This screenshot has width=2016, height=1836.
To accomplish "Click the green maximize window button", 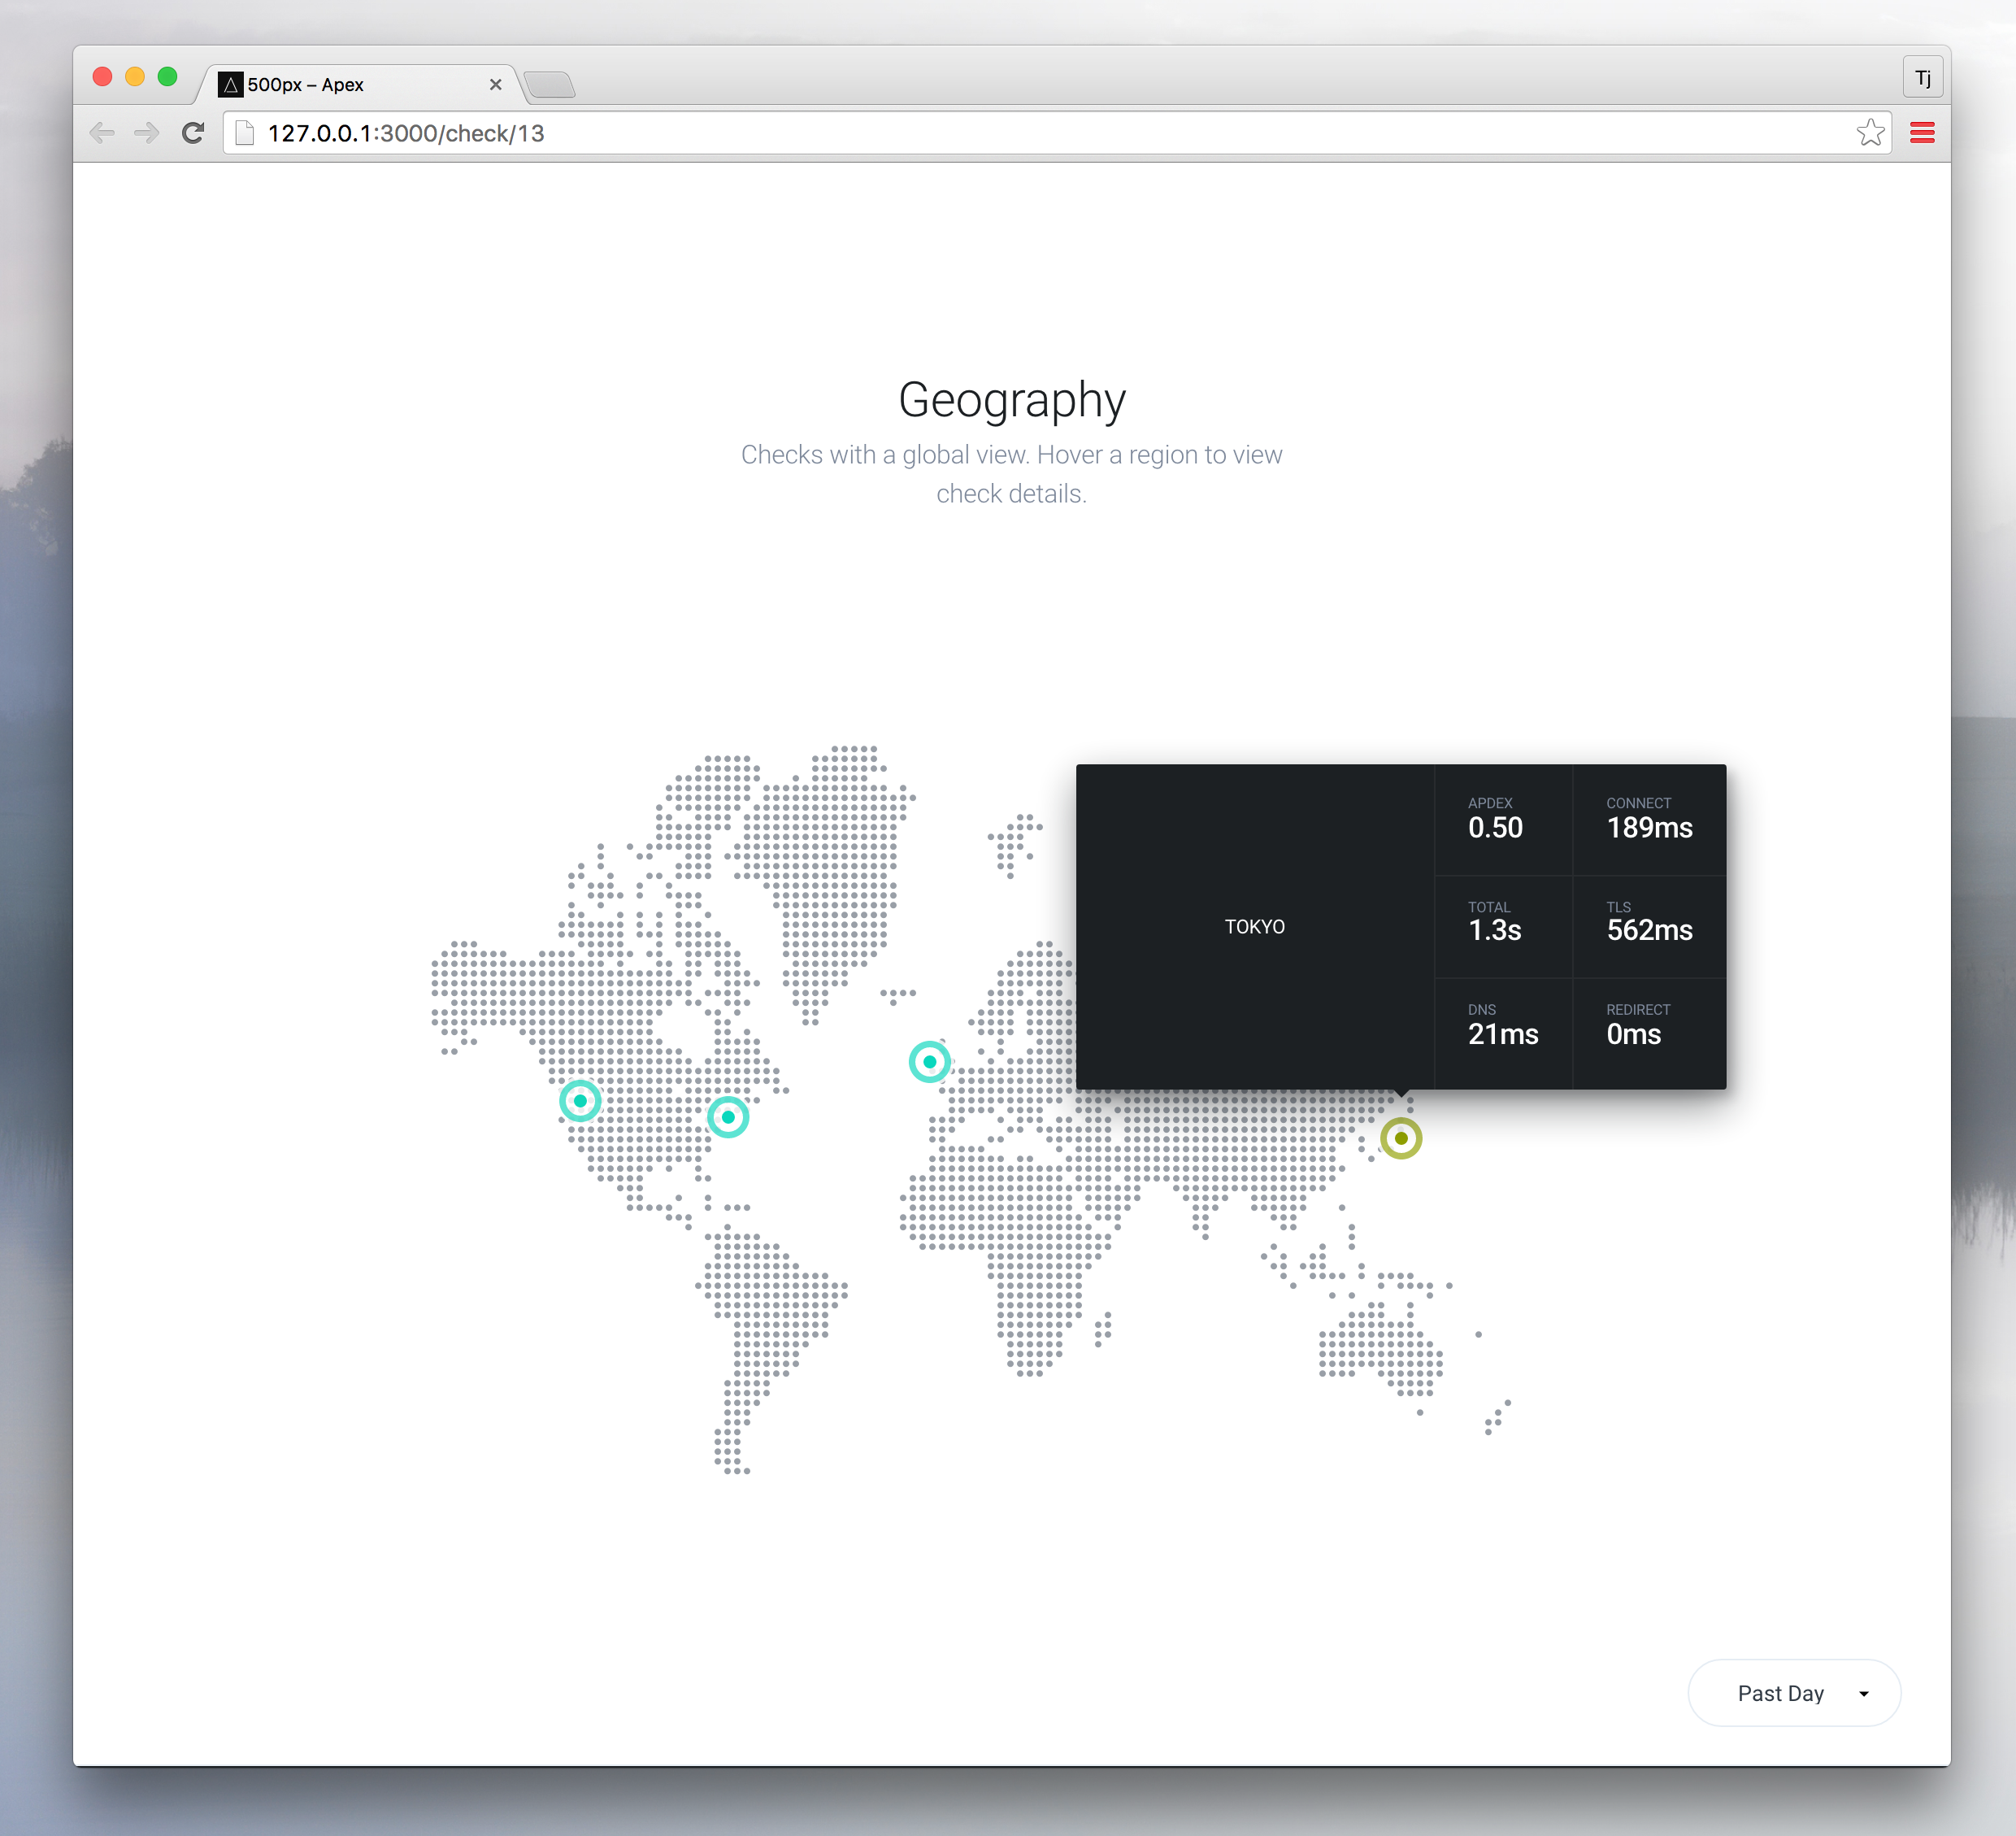I will pos(167,77).
